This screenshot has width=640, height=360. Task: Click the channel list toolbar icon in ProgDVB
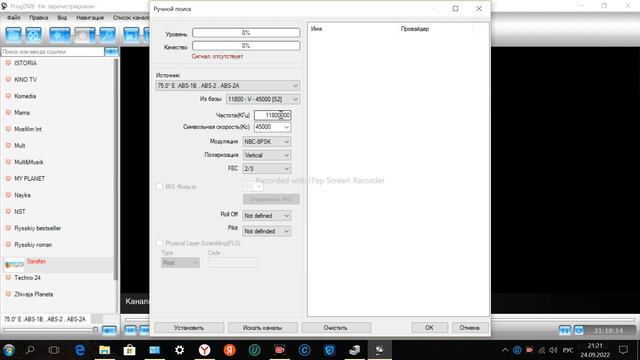click(x=13, y=35)
